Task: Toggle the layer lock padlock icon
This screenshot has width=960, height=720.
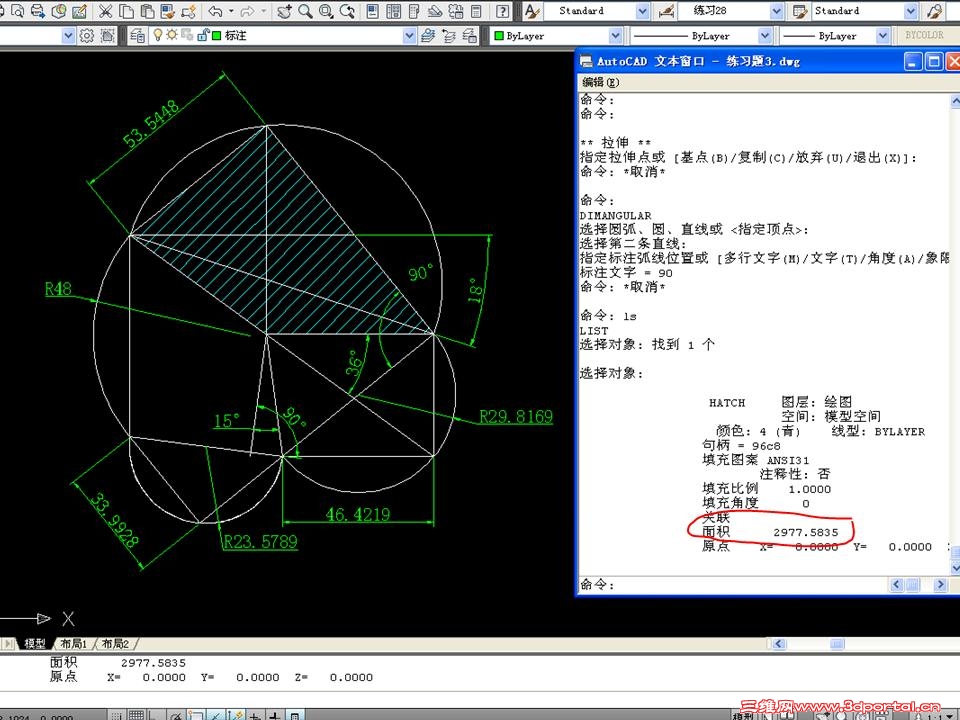Action: (x=203, y=35)
